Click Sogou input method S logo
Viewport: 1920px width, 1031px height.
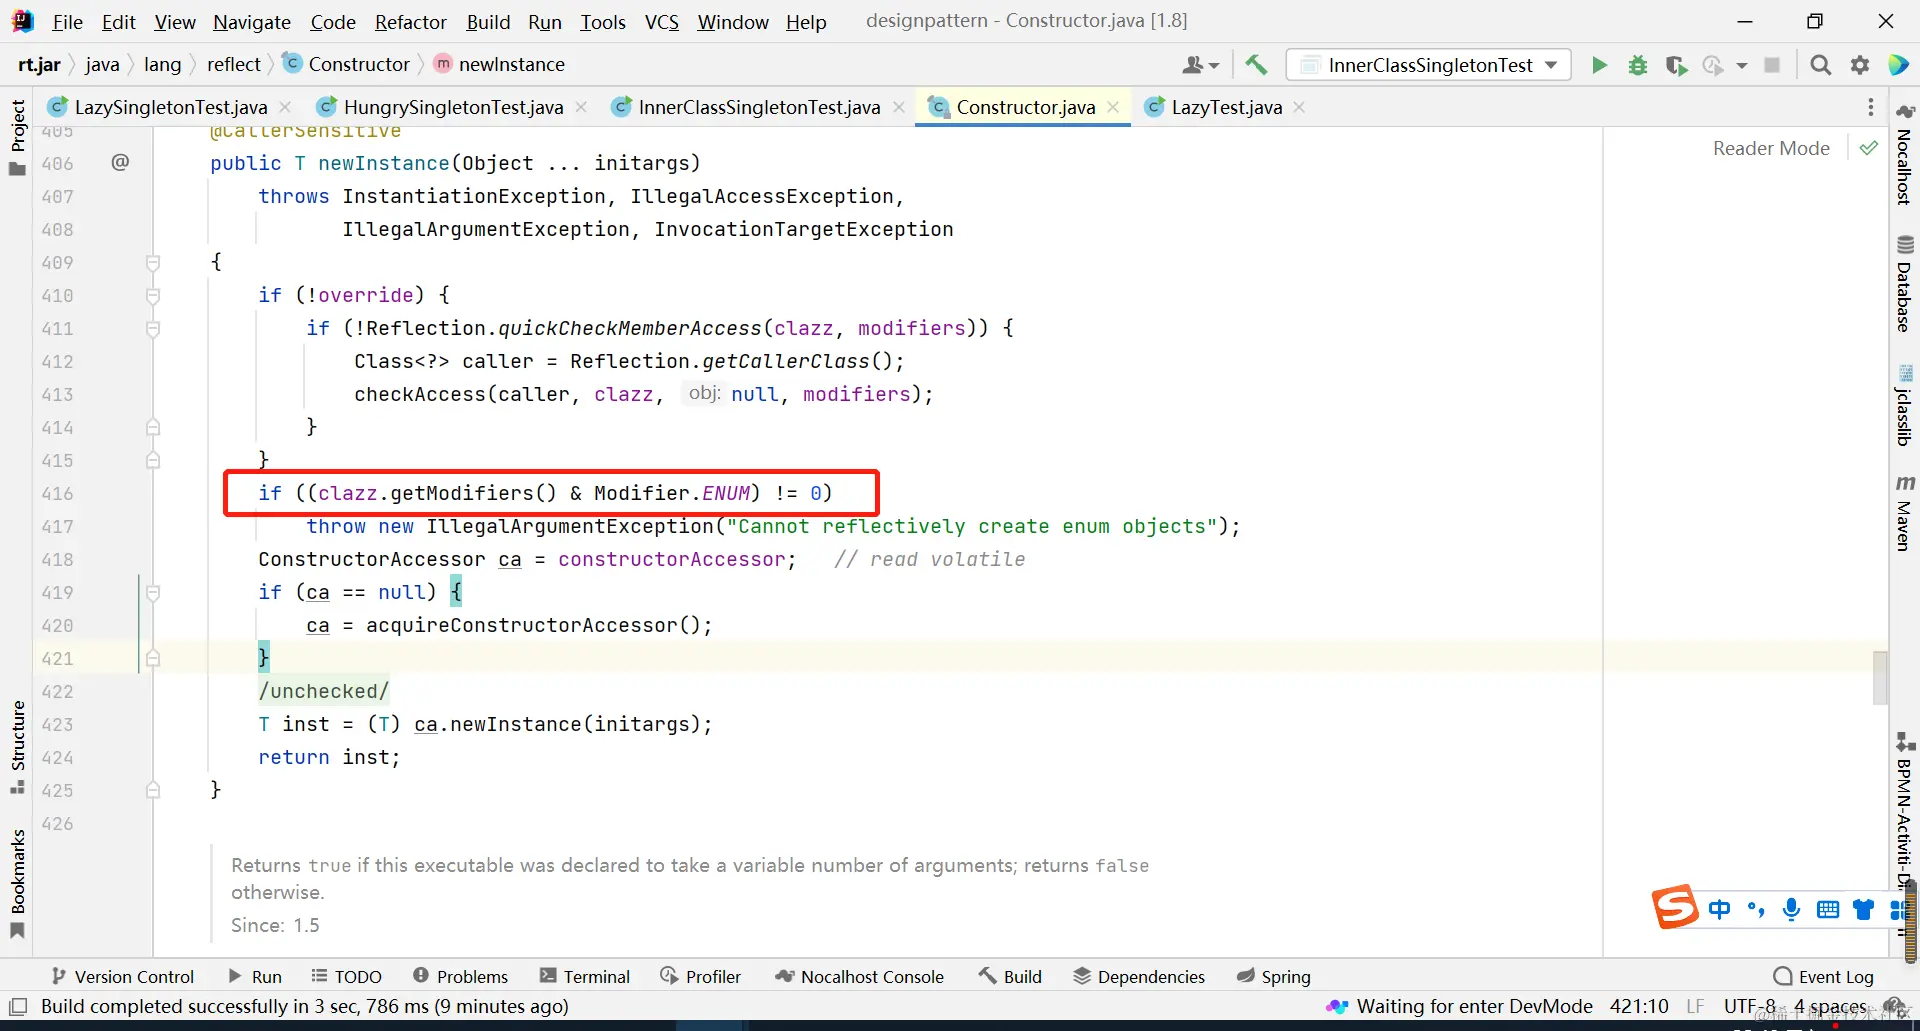pyautogui.click(x=1674, y=907)
